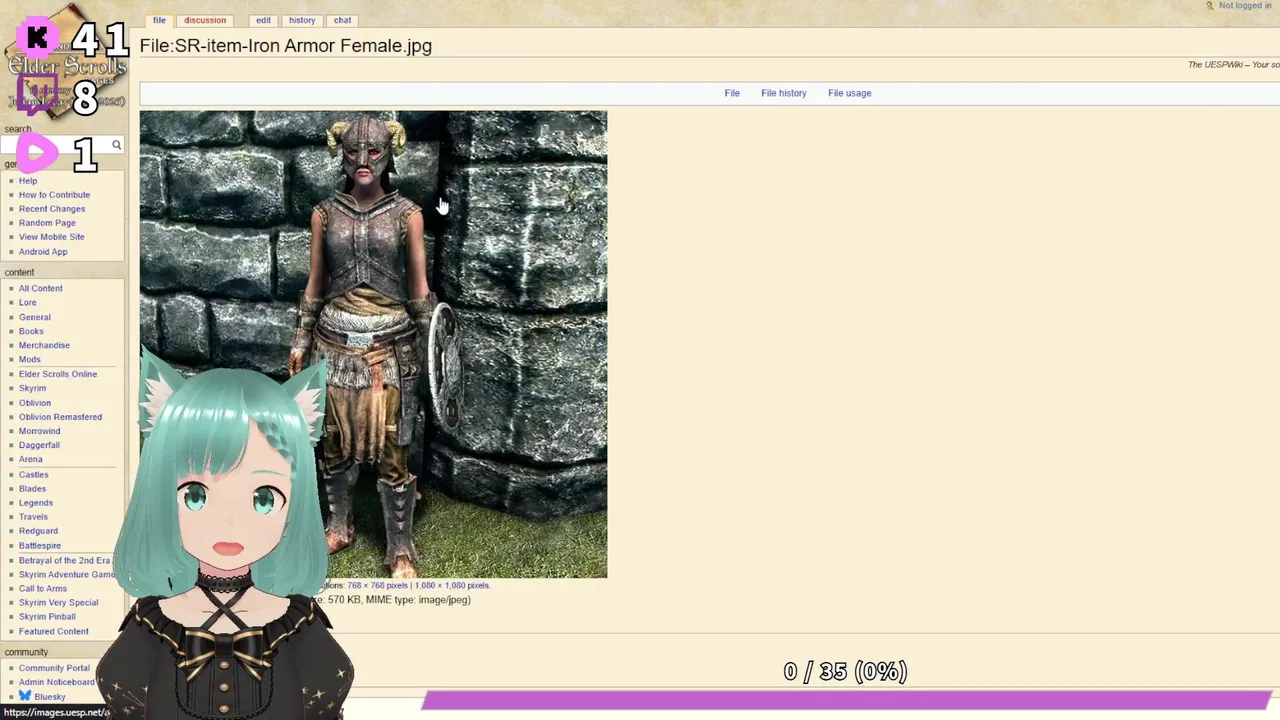Image resolution: width=1280 pixels, height=720 pixels.
Task: Switch to the edit tab
Action: pos(263,20)
